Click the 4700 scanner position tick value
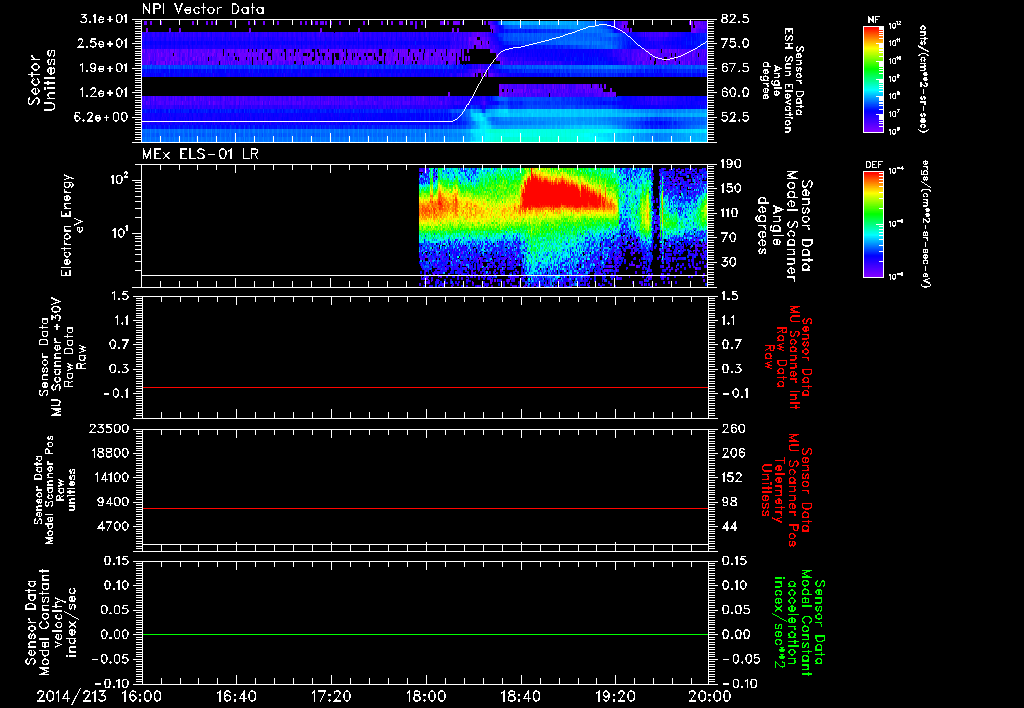The height and width of the screenshot is (708, 1024). [114, 526]
